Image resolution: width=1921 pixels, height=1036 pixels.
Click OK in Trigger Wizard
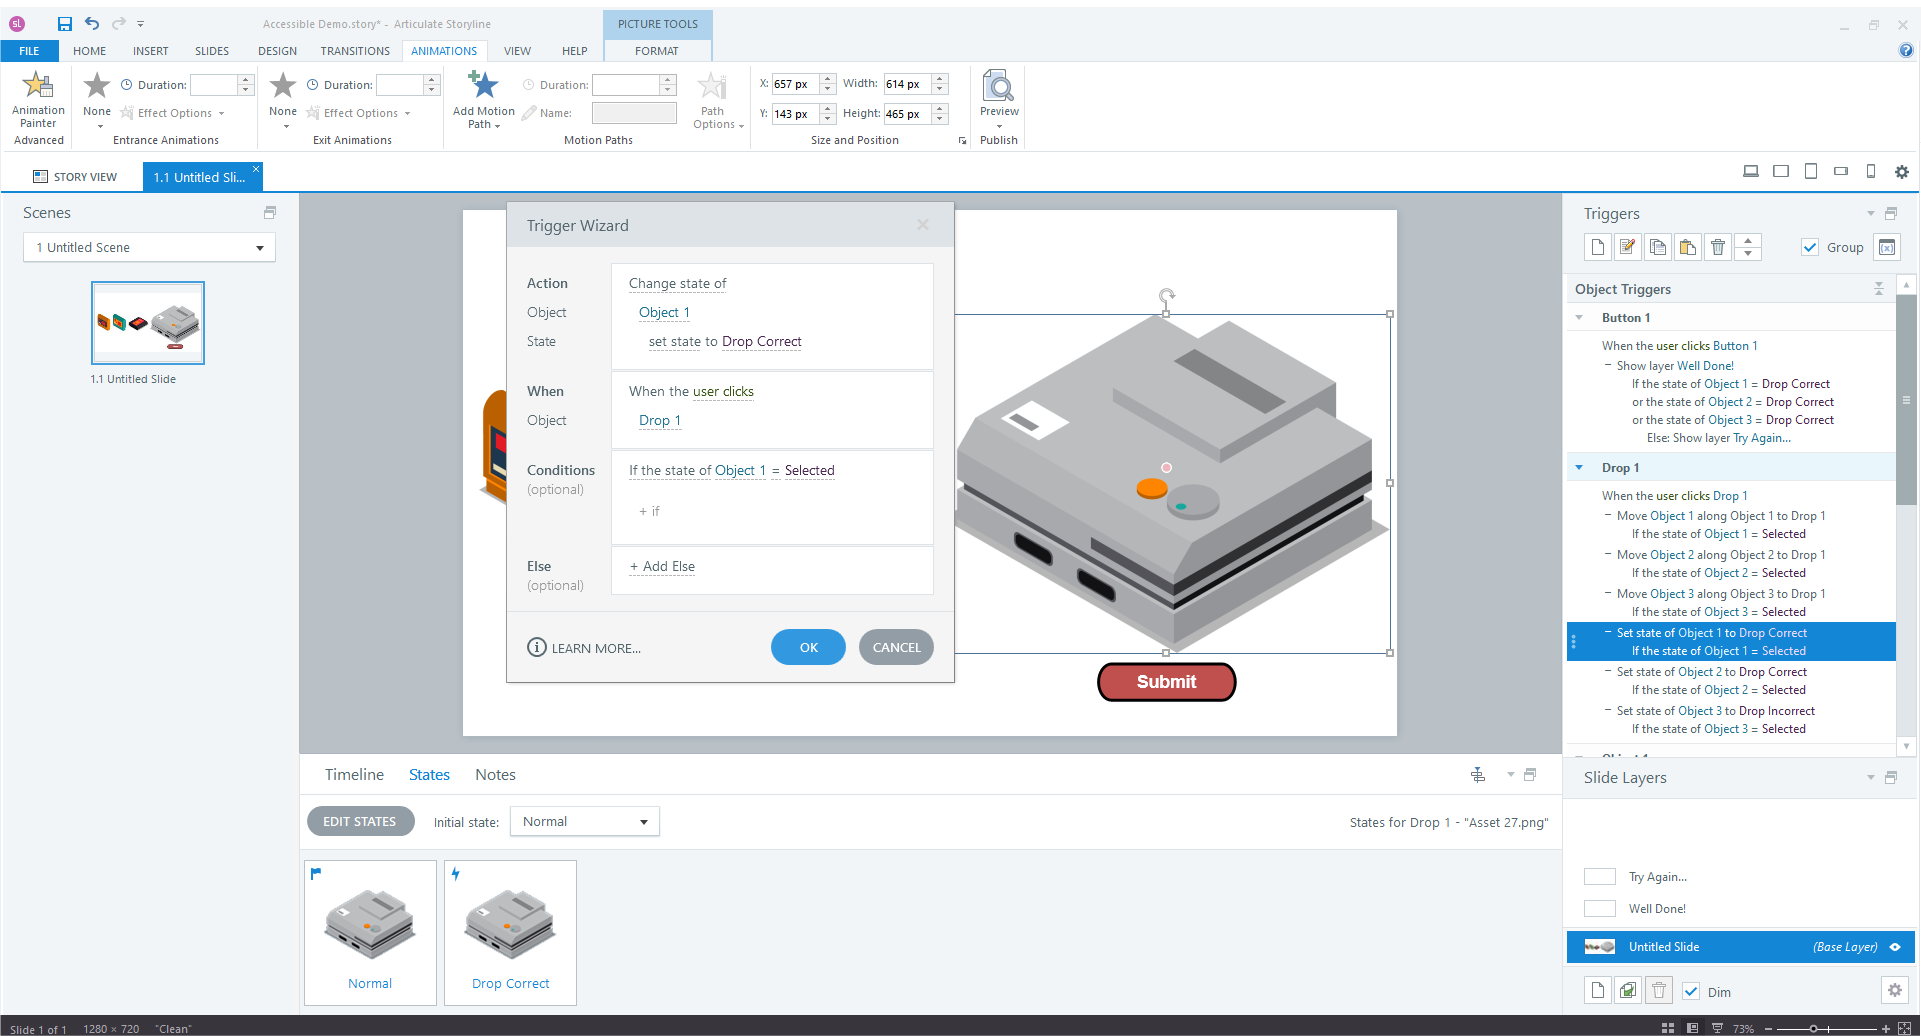(809, 648)
